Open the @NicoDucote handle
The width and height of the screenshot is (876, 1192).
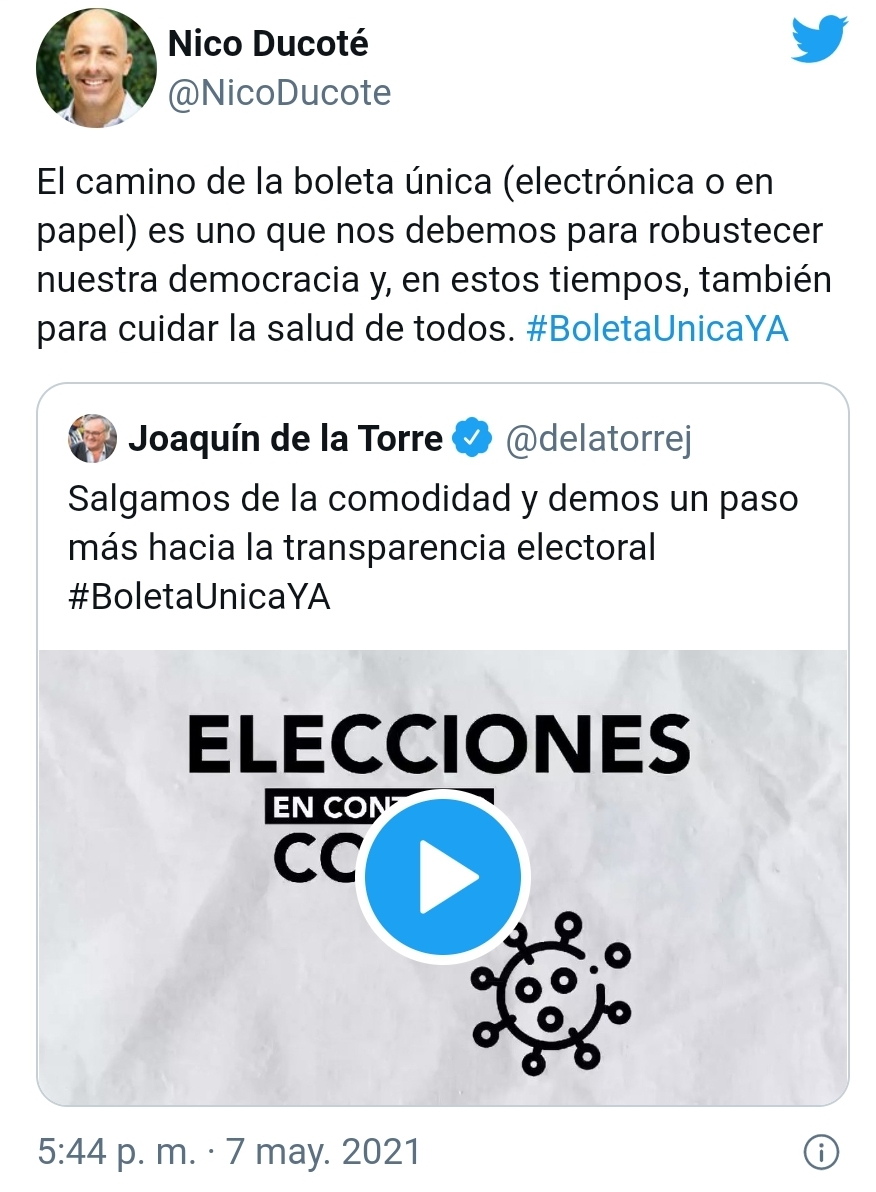tap(279, 94)
